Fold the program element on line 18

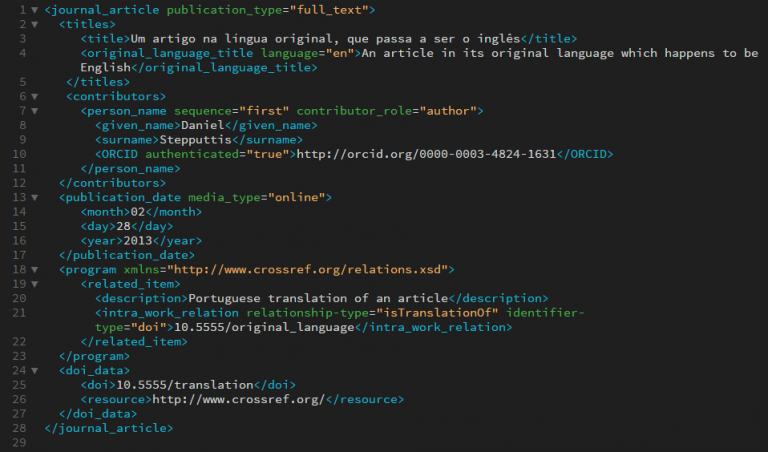pyautogui.click(x=35, y=270)
